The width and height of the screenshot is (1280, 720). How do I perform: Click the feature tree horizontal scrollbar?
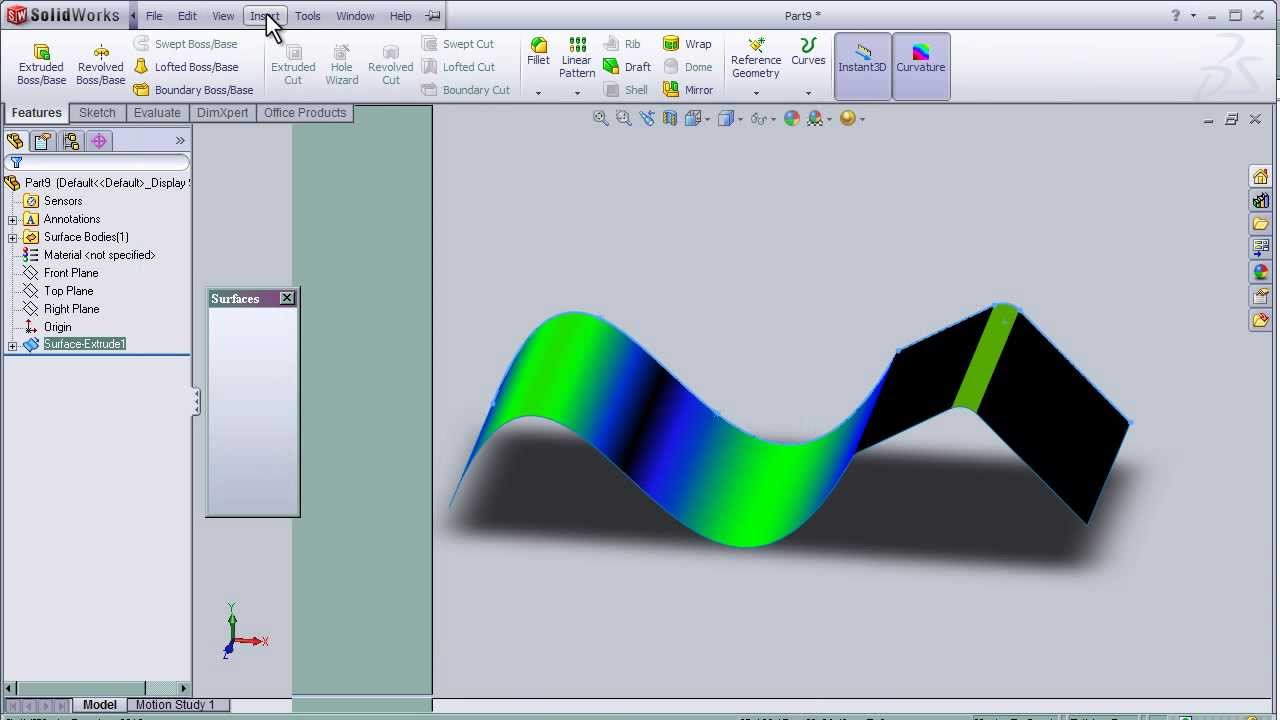pyautogui.click(x=97, y=688)
